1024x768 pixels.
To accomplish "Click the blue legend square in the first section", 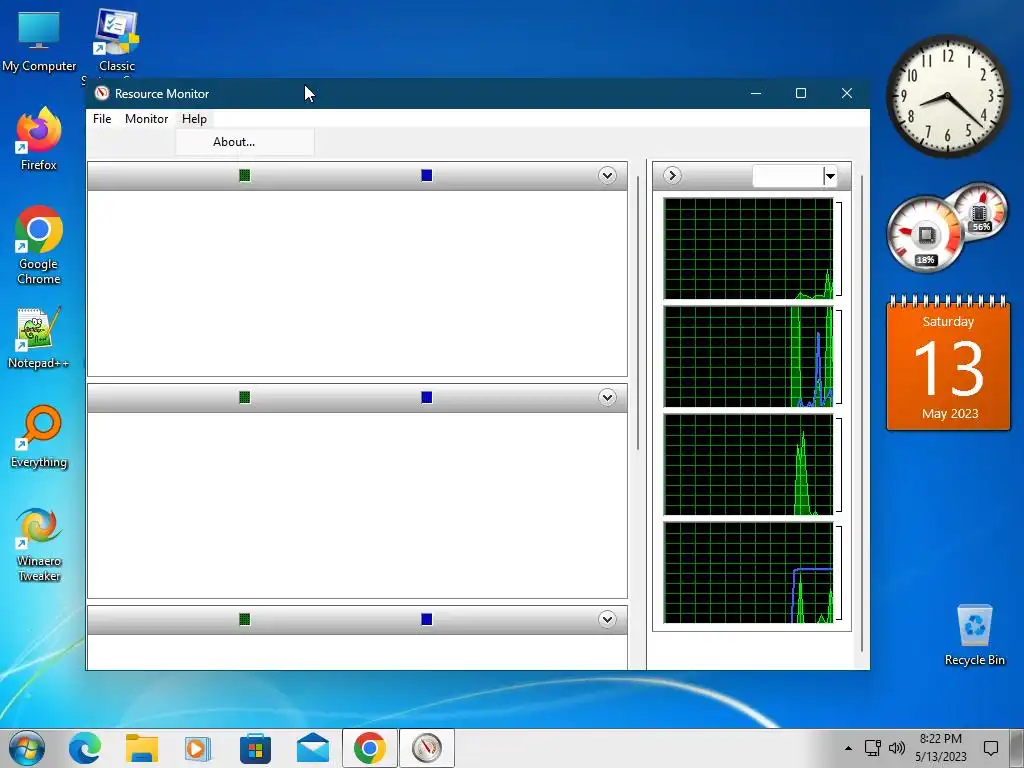I will tap(426, 176).
